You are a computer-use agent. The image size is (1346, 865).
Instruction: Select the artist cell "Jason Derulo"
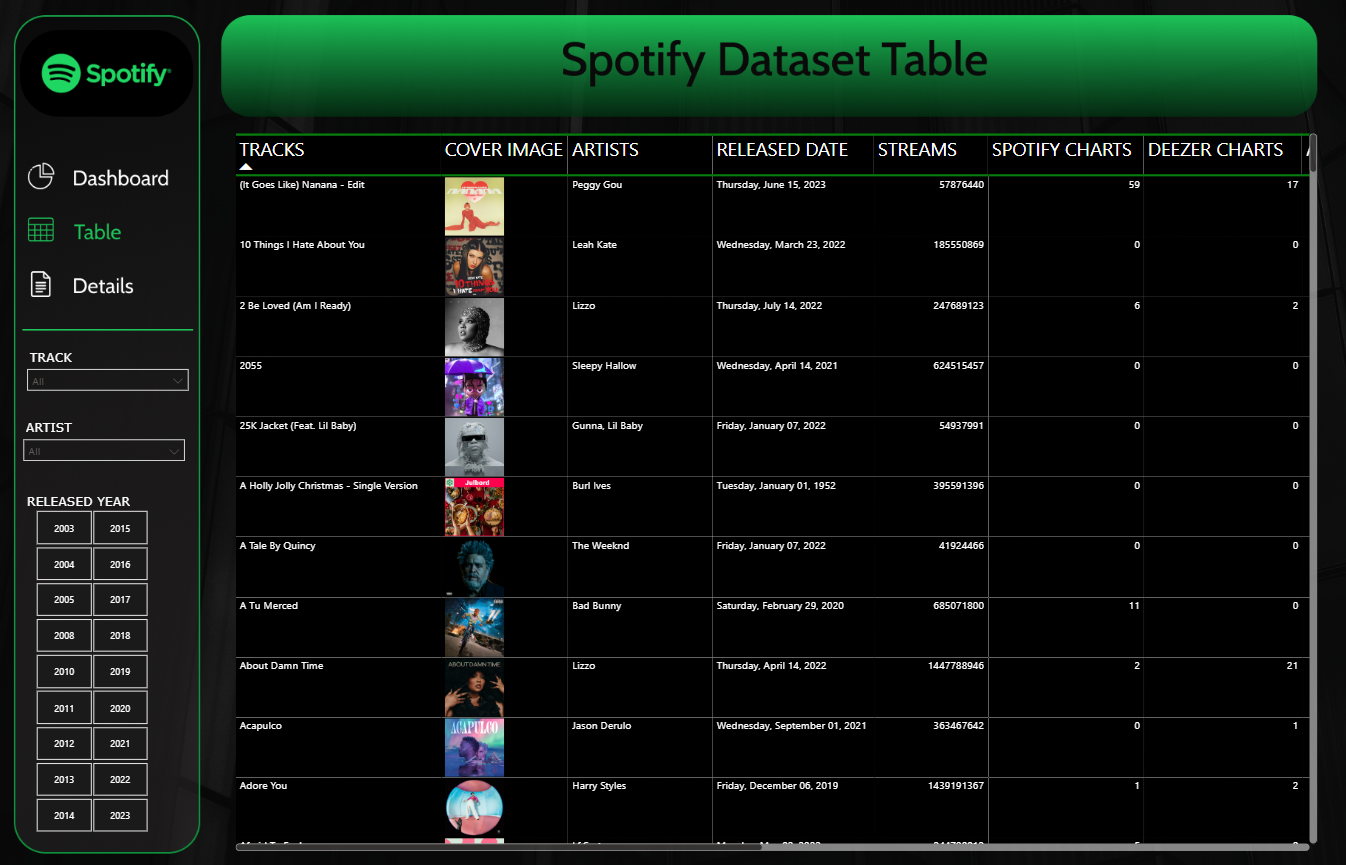pyautogui.click(x=602, y=726)
